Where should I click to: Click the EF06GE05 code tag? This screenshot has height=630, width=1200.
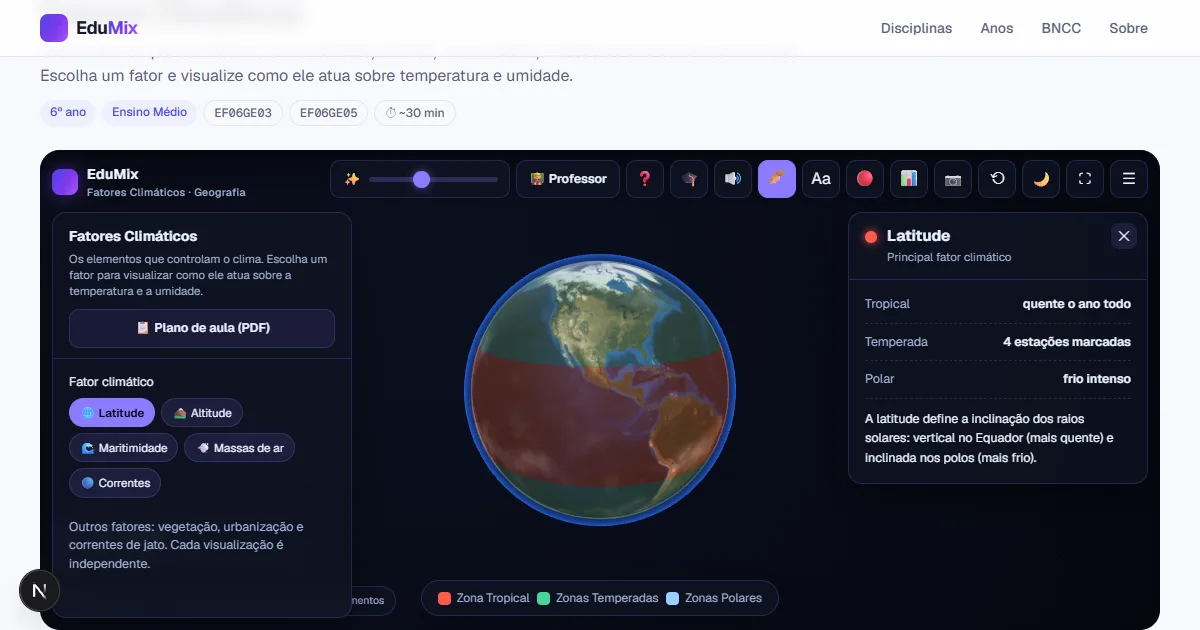click(x=328, y=113)
